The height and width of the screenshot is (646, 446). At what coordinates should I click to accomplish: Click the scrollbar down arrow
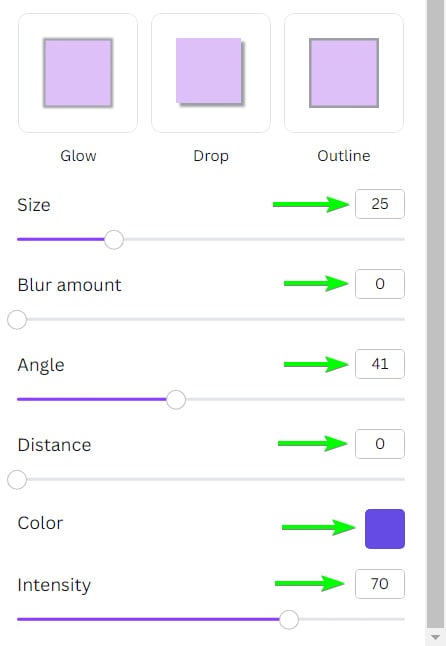pos(435,637)
